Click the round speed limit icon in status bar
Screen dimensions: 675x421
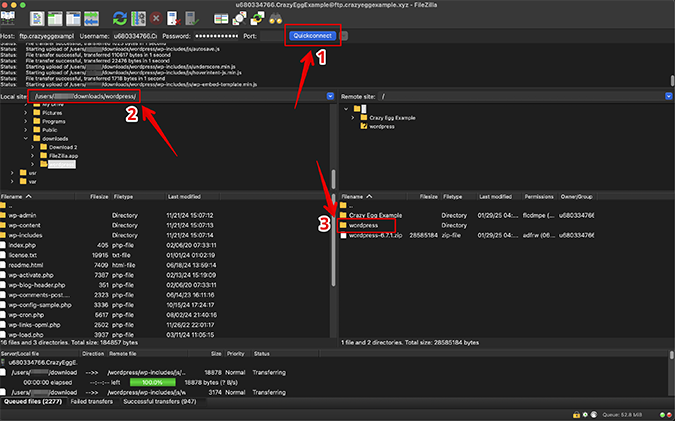click(594, 415)
